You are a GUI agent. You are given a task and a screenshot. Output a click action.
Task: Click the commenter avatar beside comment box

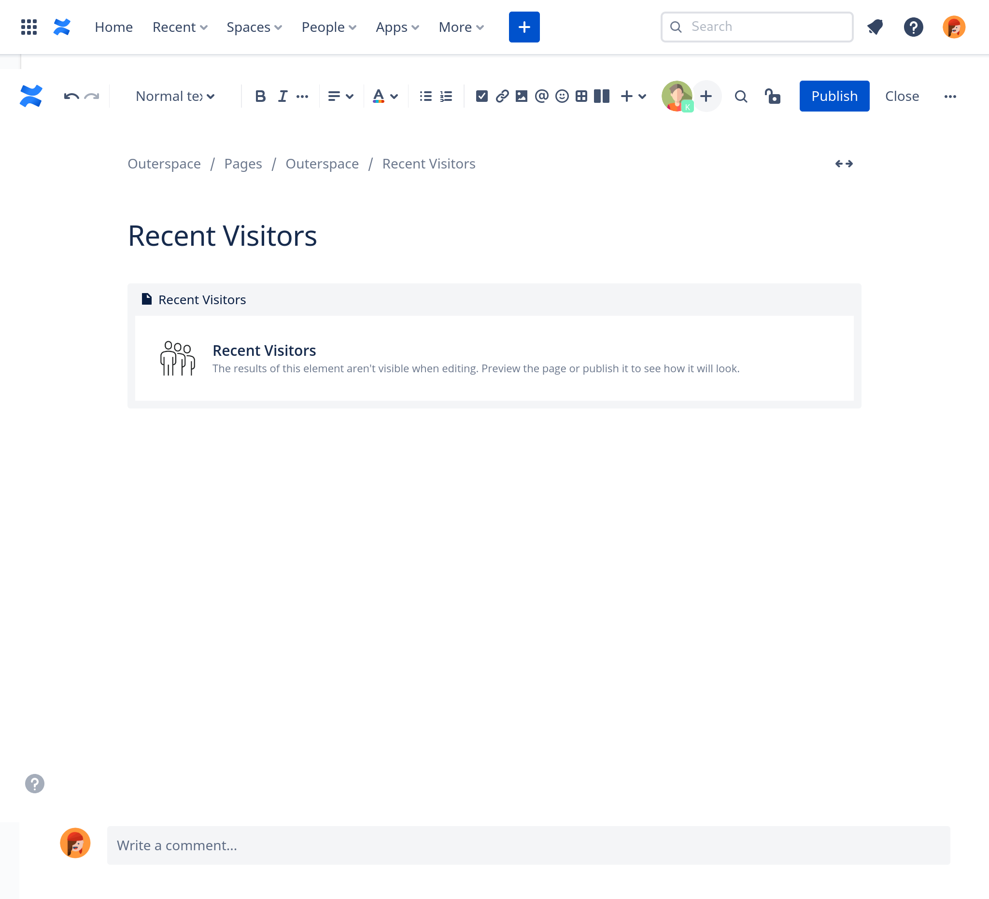tap(75, 843)
